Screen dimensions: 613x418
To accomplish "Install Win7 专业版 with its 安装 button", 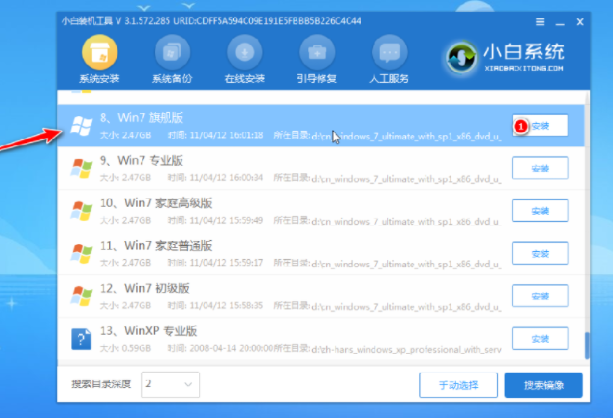I will 540,168.
